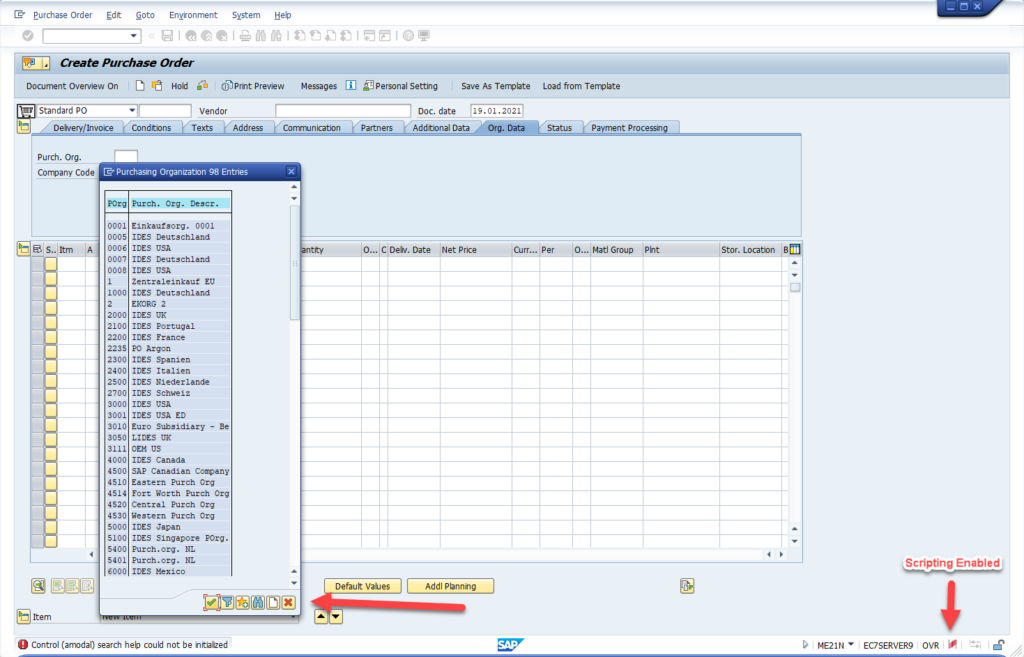Click the Addl Planning button

click(449, 586)
